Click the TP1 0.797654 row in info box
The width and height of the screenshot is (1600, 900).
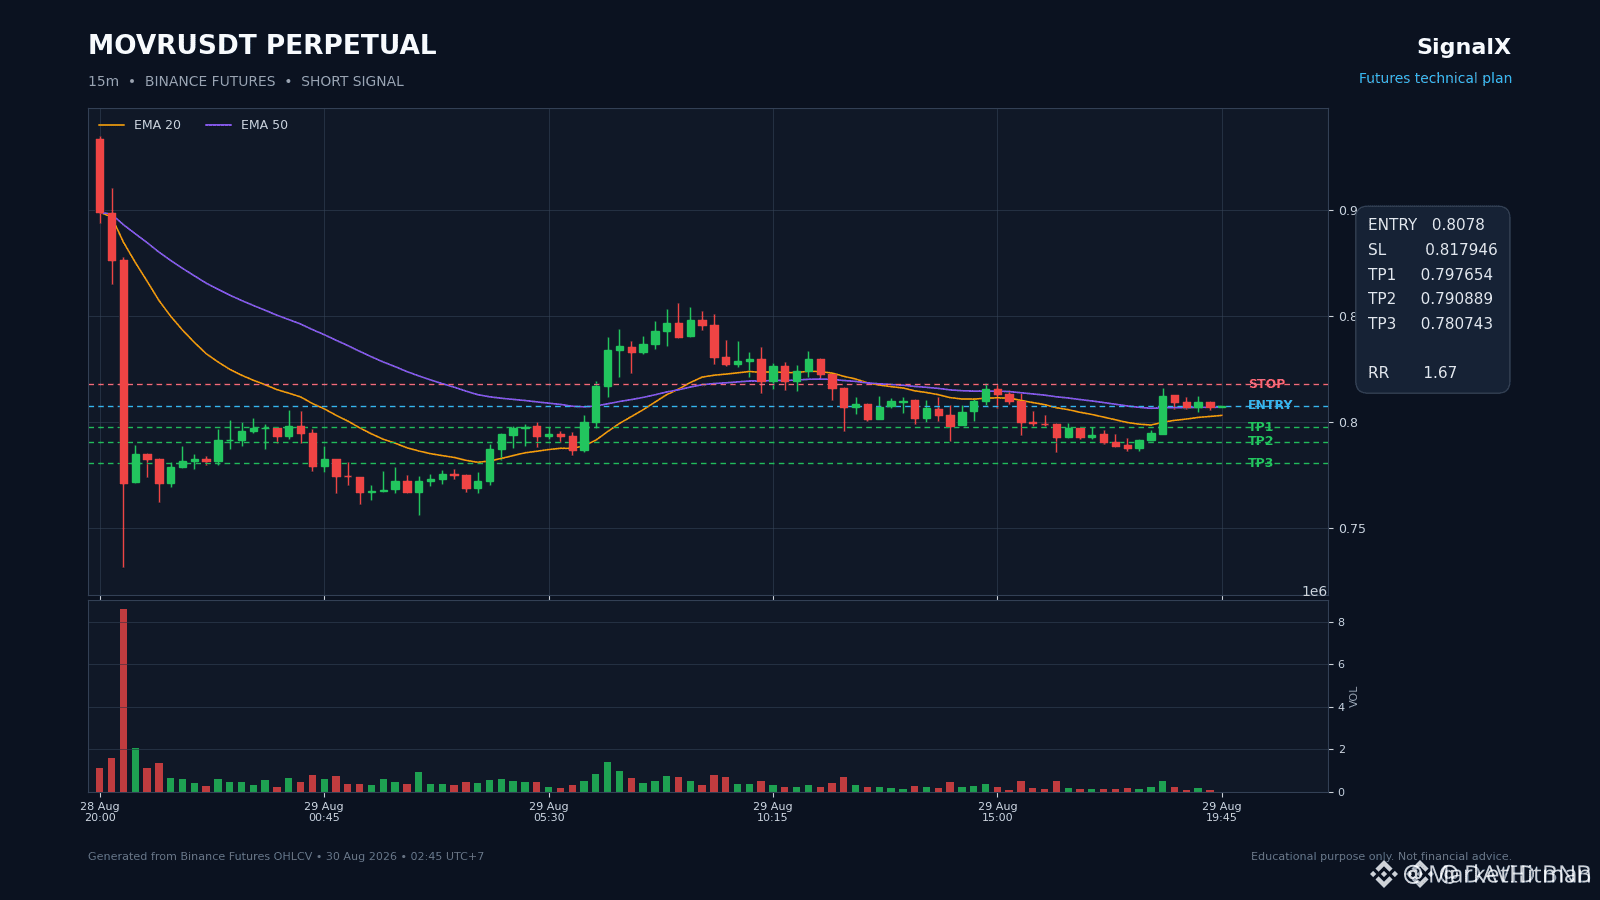click(1430, 275)
